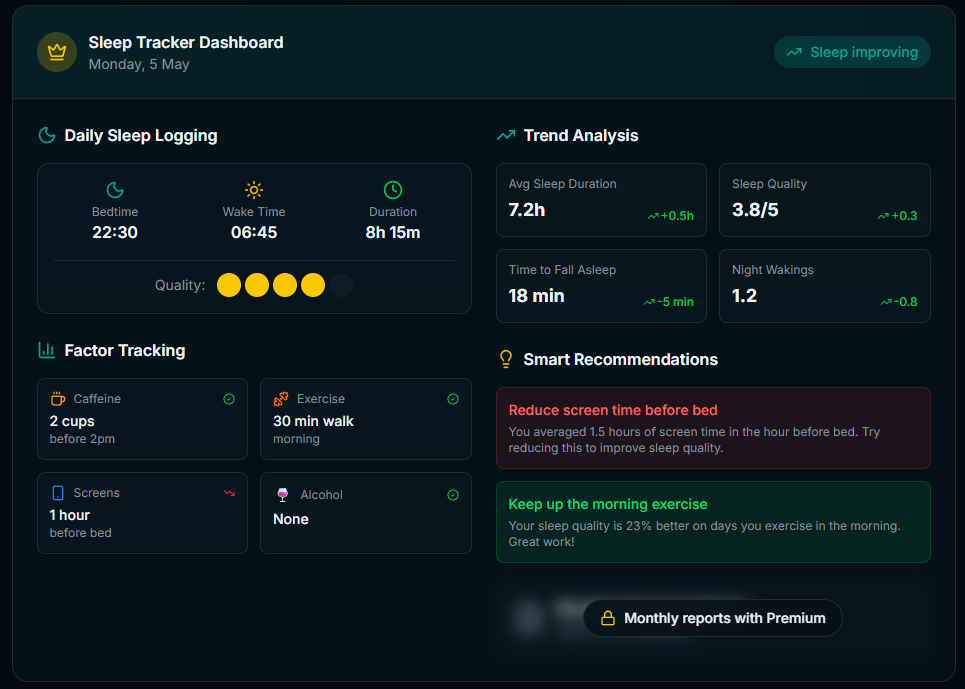Click the bar chart icon beside Factor Tracking

click(x=47, y=350)
